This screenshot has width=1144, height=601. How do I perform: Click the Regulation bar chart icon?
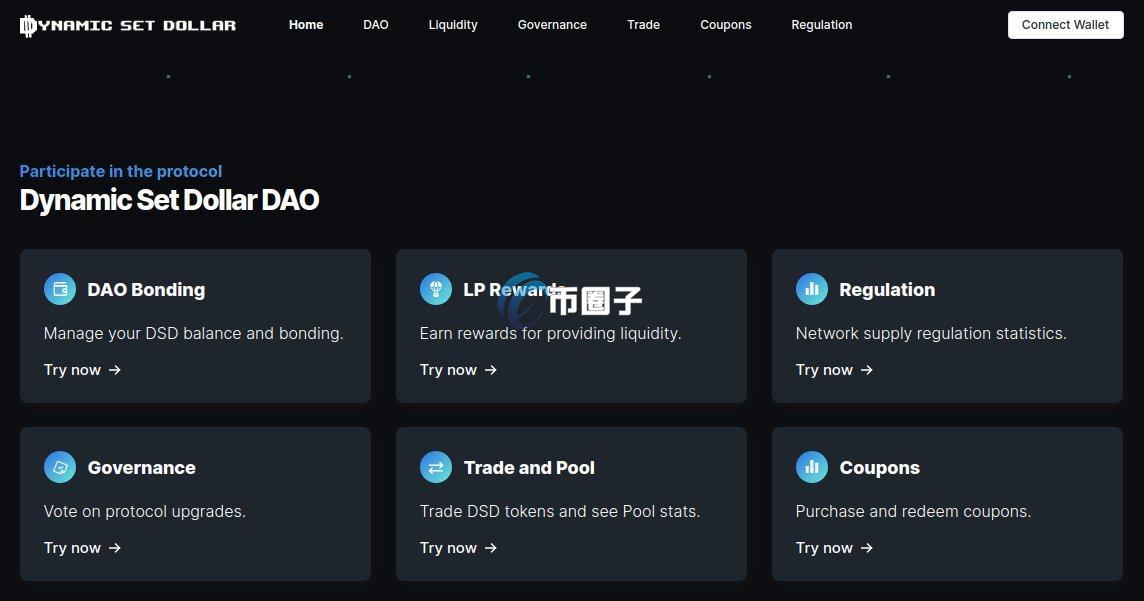(x=812, y=288)
